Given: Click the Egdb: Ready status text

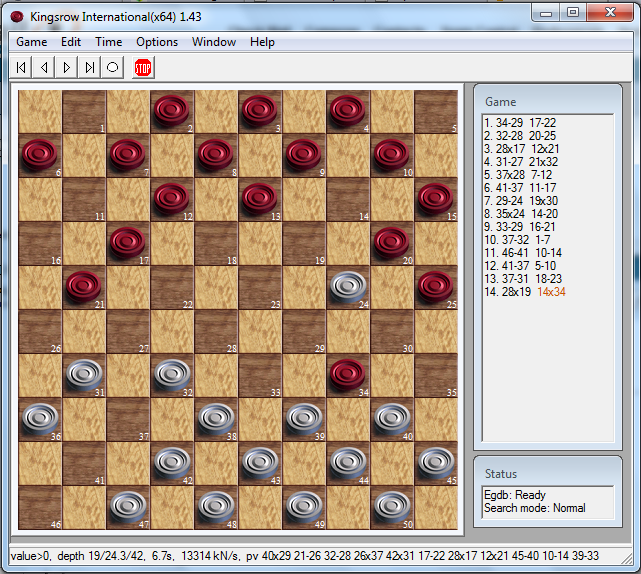Looking at the screenshot, I should 515,495.
